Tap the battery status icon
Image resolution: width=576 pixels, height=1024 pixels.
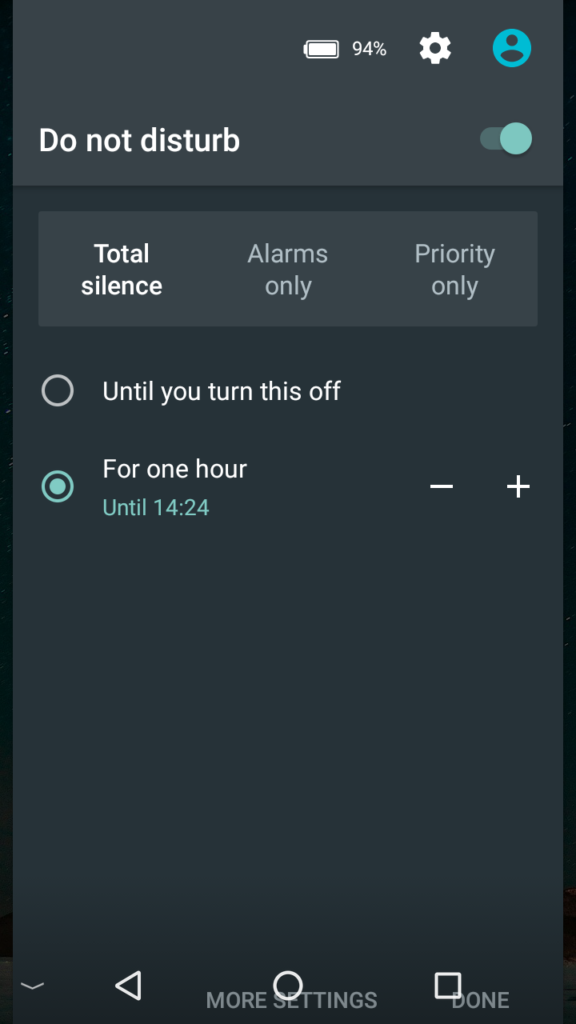point(321,49)
